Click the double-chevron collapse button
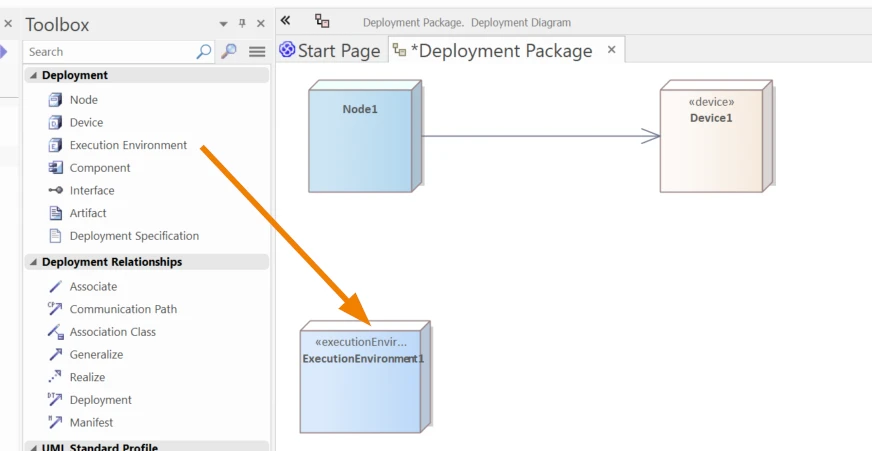This screenshot has width=872, height=451. pyautogui.click(x=285, y=21)
